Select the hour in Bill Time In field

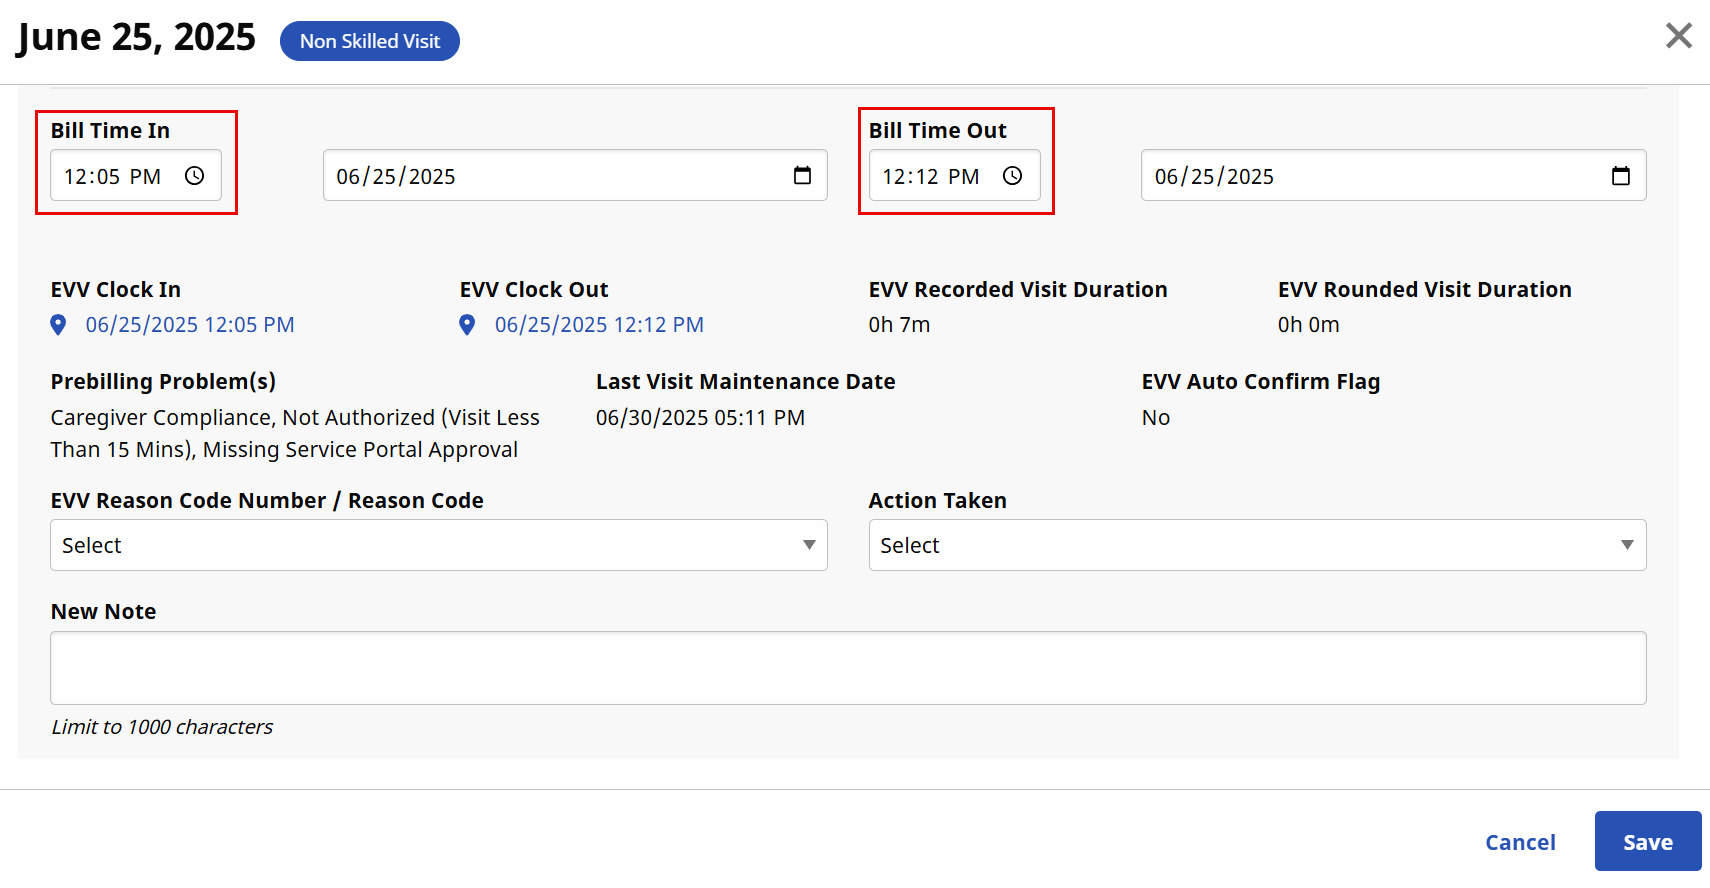[x=76, y=177]
